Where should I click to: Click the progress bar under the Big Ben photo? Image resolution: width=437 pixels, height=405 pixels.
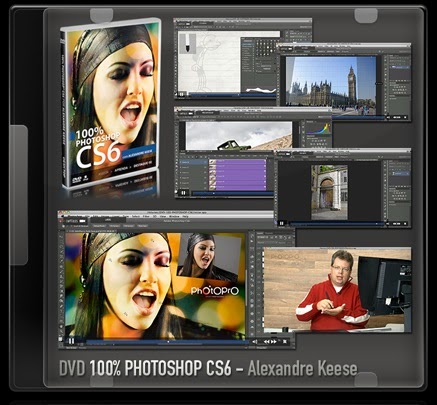(357, 117)
